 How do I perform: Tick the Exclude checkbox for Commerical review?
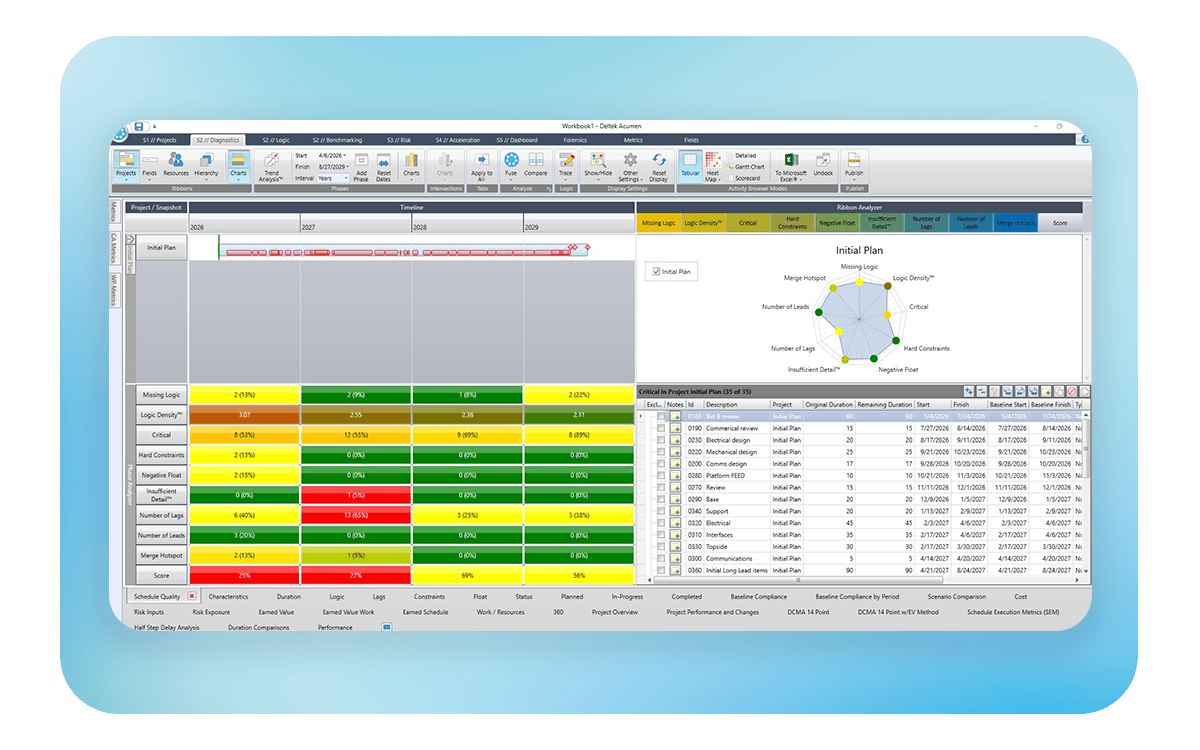click(x=660, y=428)
